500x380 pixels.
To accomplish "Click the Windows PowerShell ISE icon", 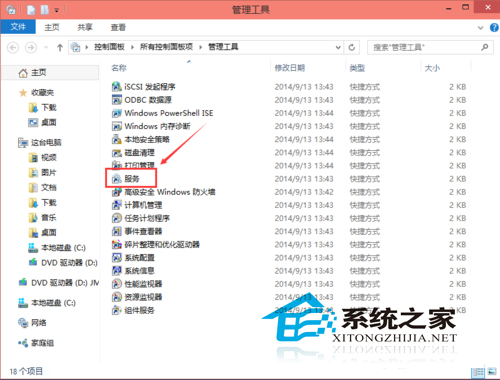I will 116,113.
